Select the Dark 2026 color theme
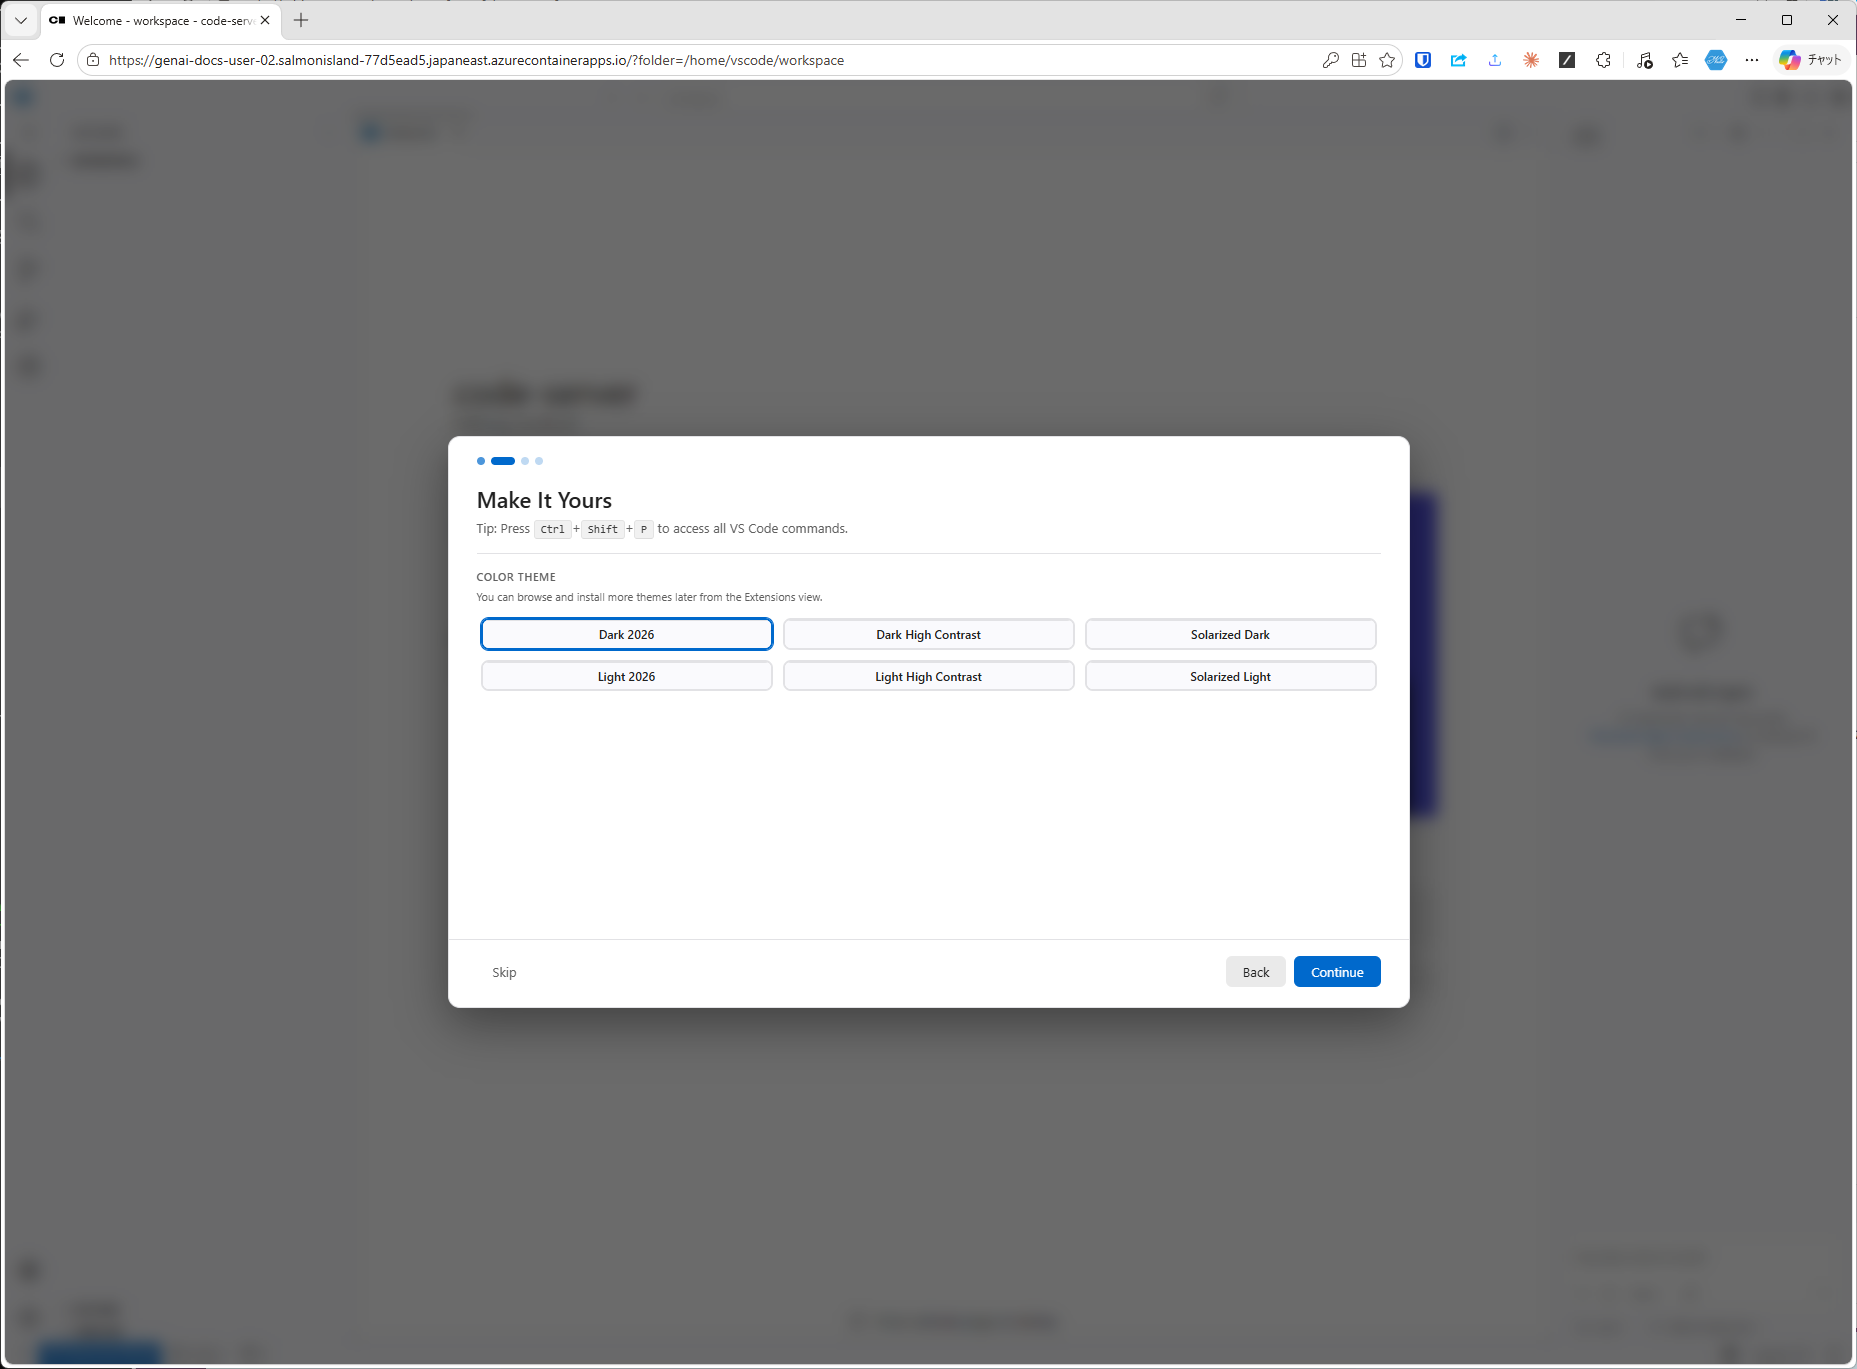 coord(626,634)
